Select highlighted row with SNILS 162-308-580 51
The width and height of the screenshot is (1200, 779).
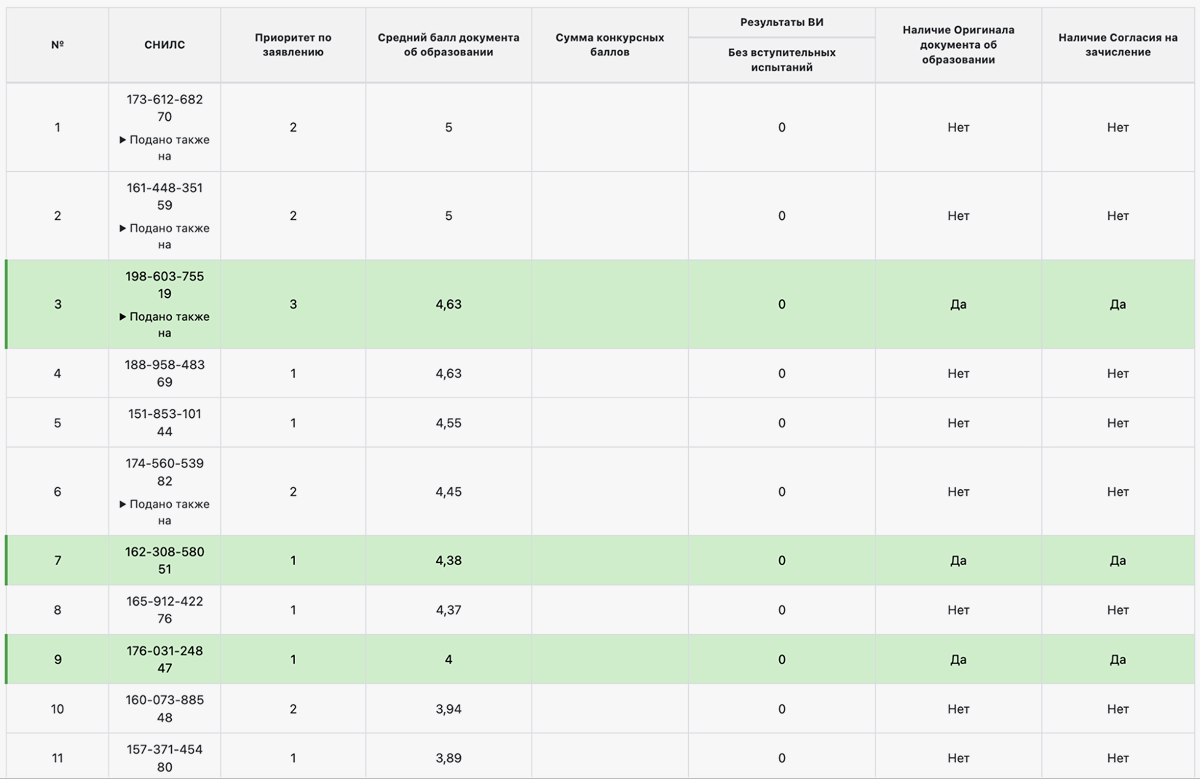pos(600,560)
